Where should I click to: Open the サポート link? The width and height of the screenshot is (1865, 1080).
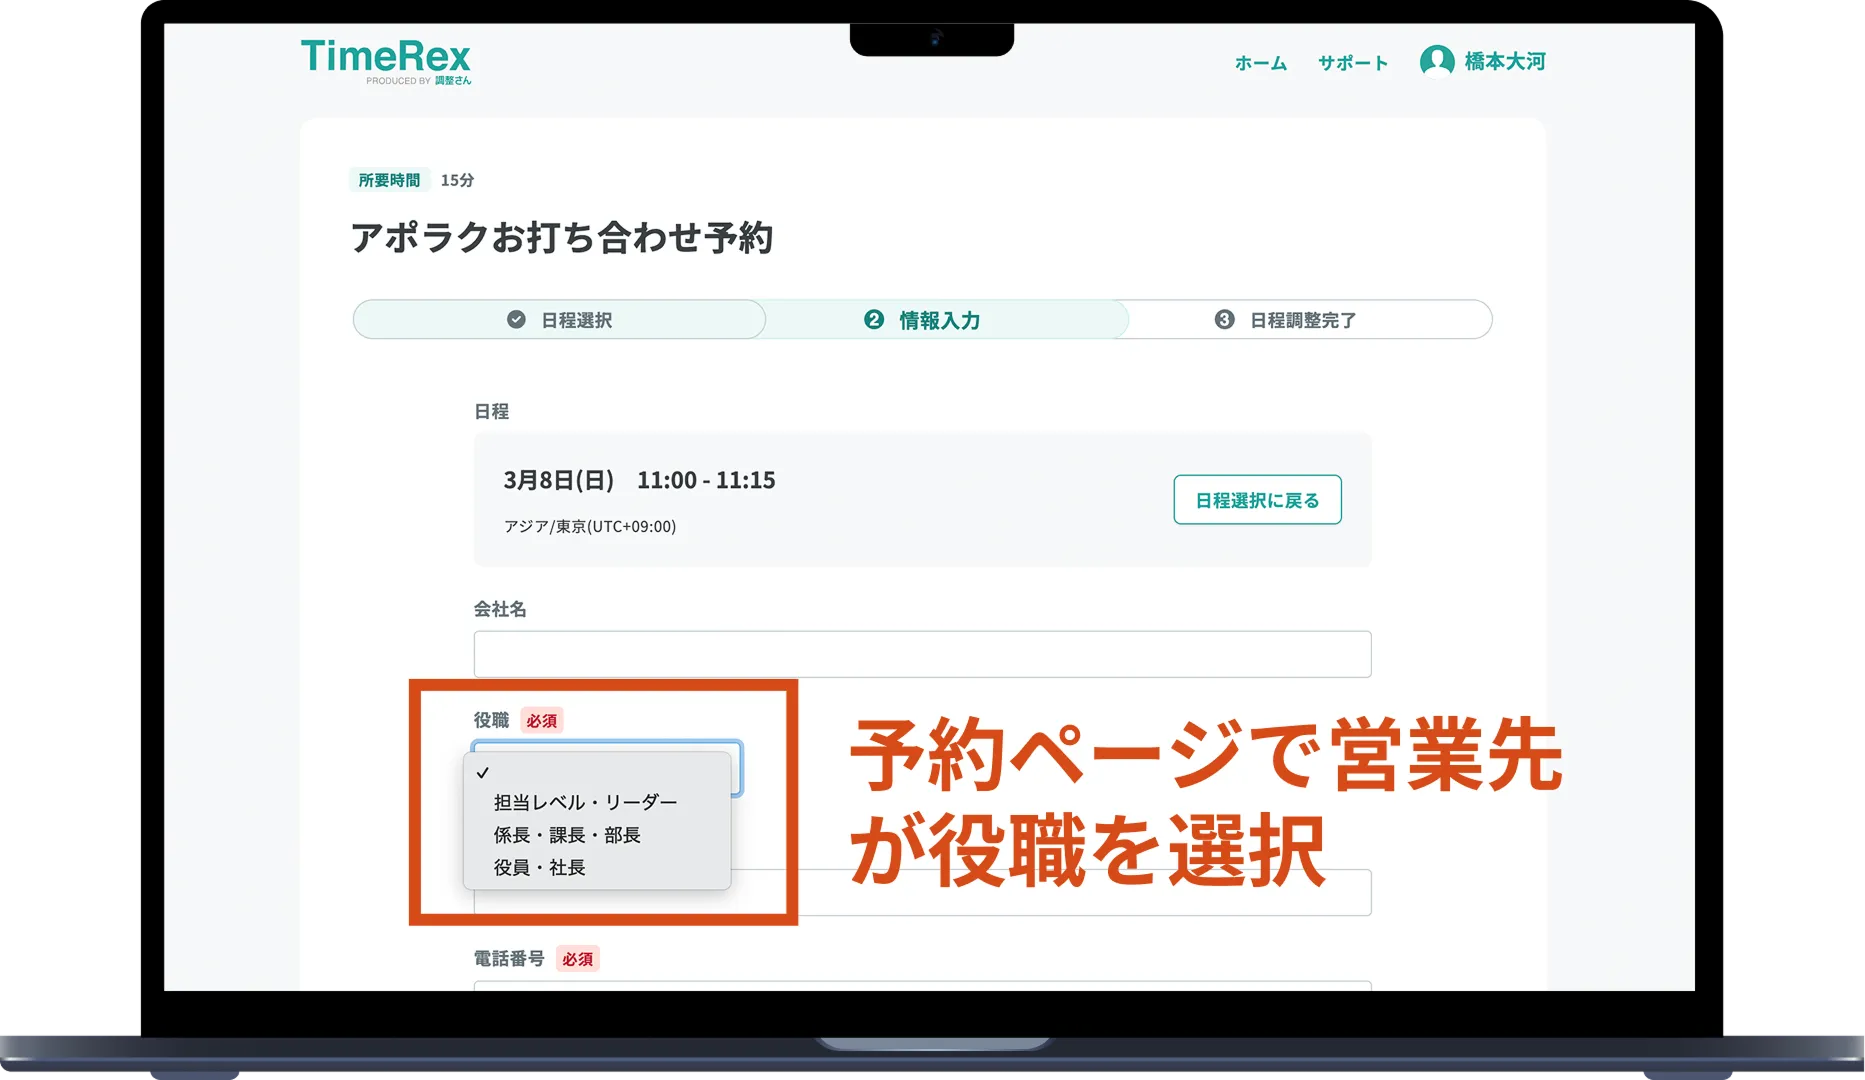1352,62
